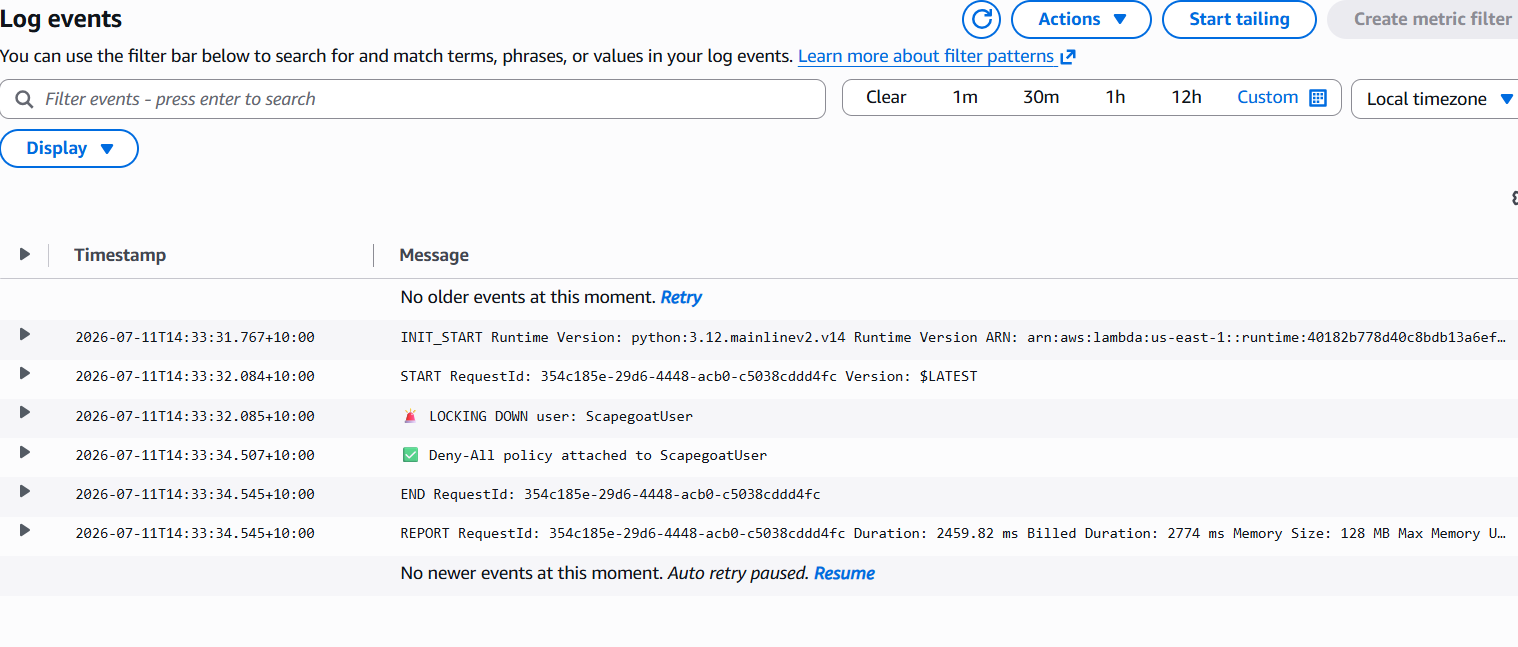Click the REPORT RequestId Duration message text
This screenshot has width=1518, height=647.
pyautogui.click(x=953, y=533)
